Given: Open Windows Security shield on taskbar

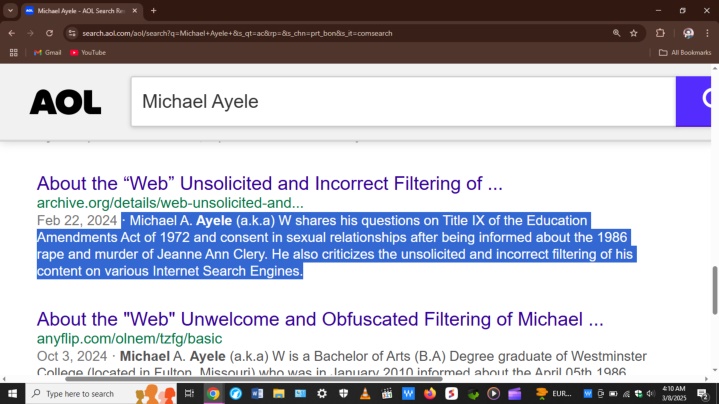Looking at the screenshot, I should tap(343, 393).
